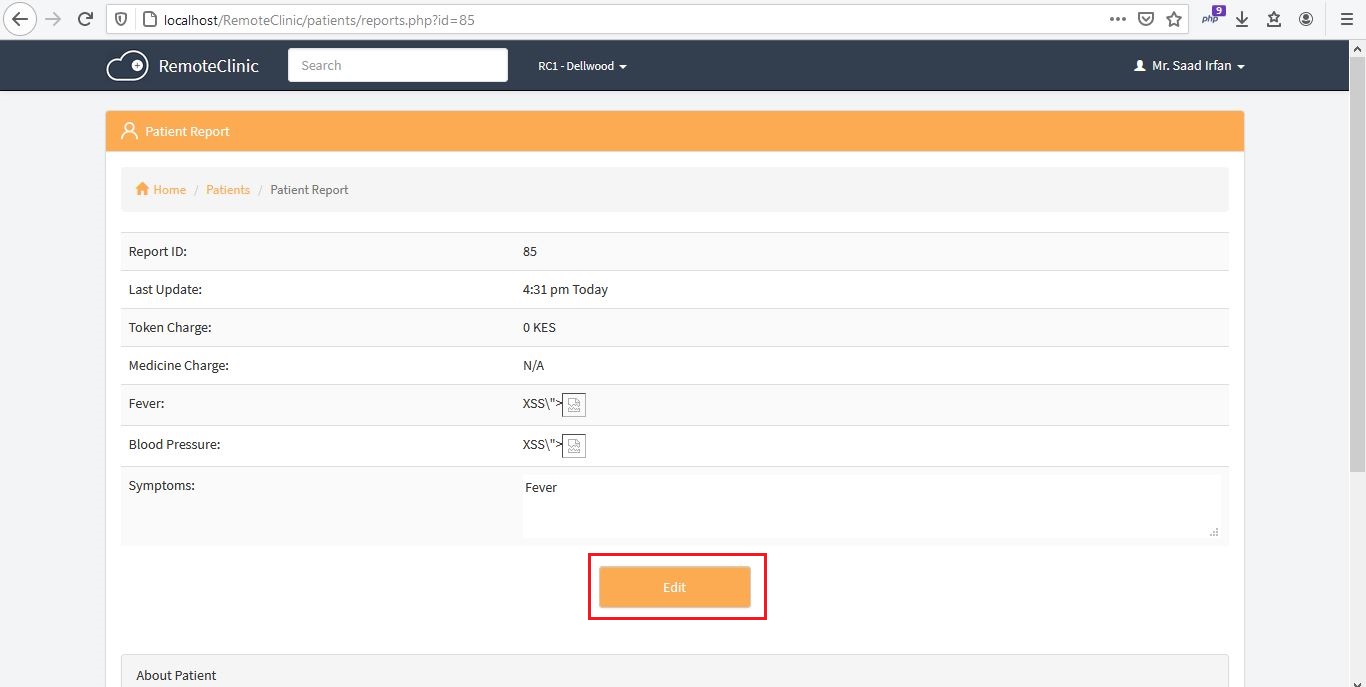The width and height of the screenshot is (1366, 687).
Task: Open the Patients breadcrumb link
Action: click(x=228, y=189)
